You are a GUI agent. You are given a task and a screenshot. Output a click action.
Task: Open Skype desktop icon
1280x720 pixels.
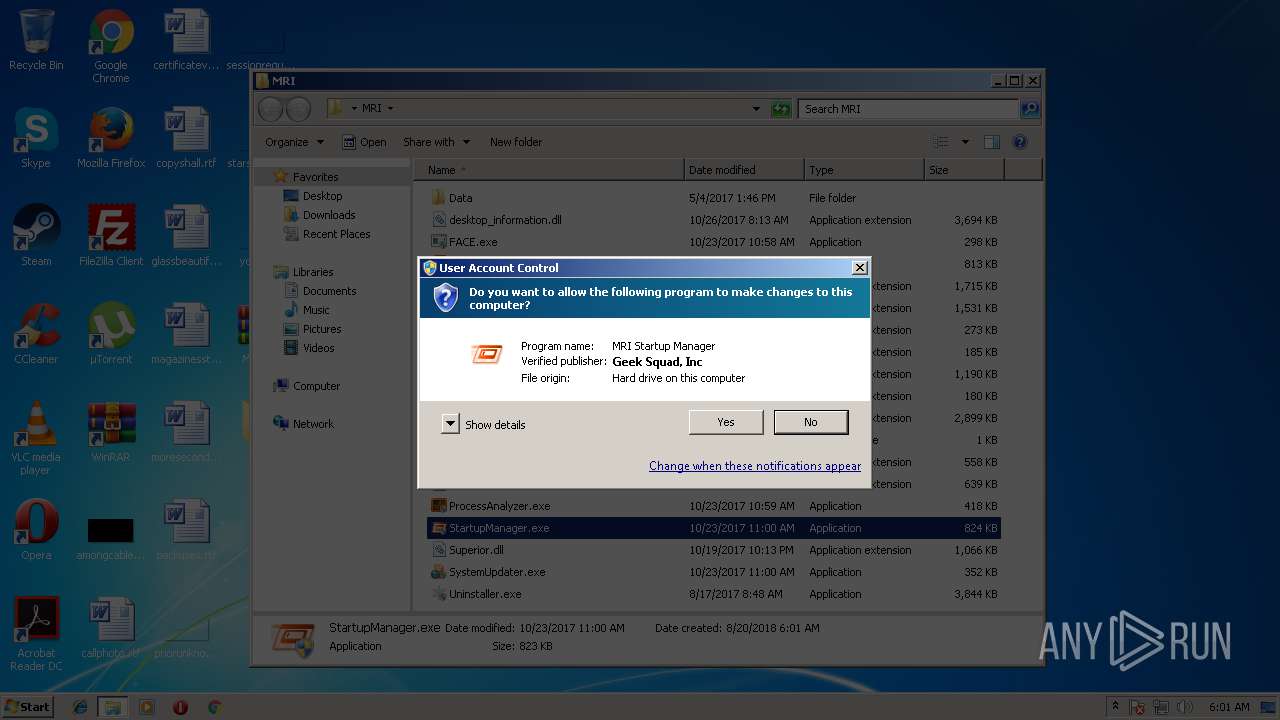pos(36,139)
